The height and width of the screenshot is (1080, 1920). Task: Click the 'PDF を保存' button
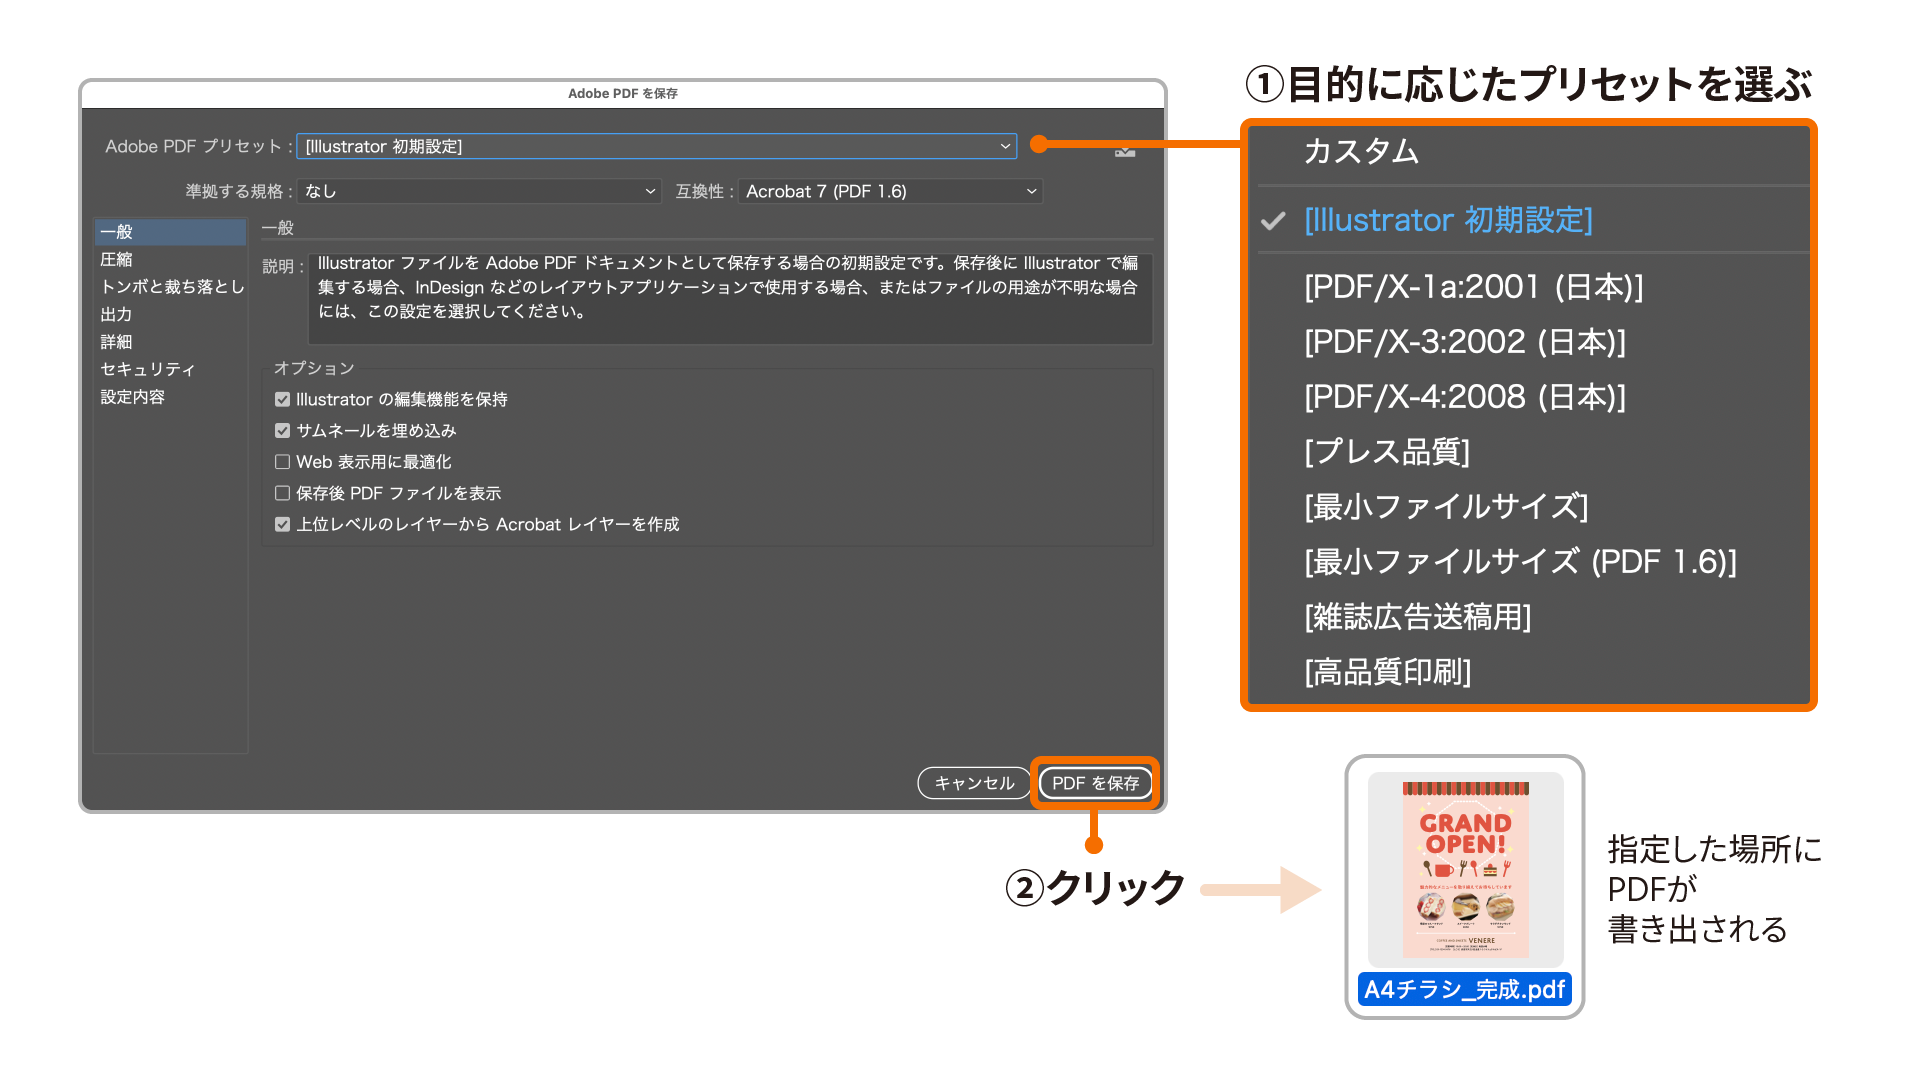coord(1095,783)
